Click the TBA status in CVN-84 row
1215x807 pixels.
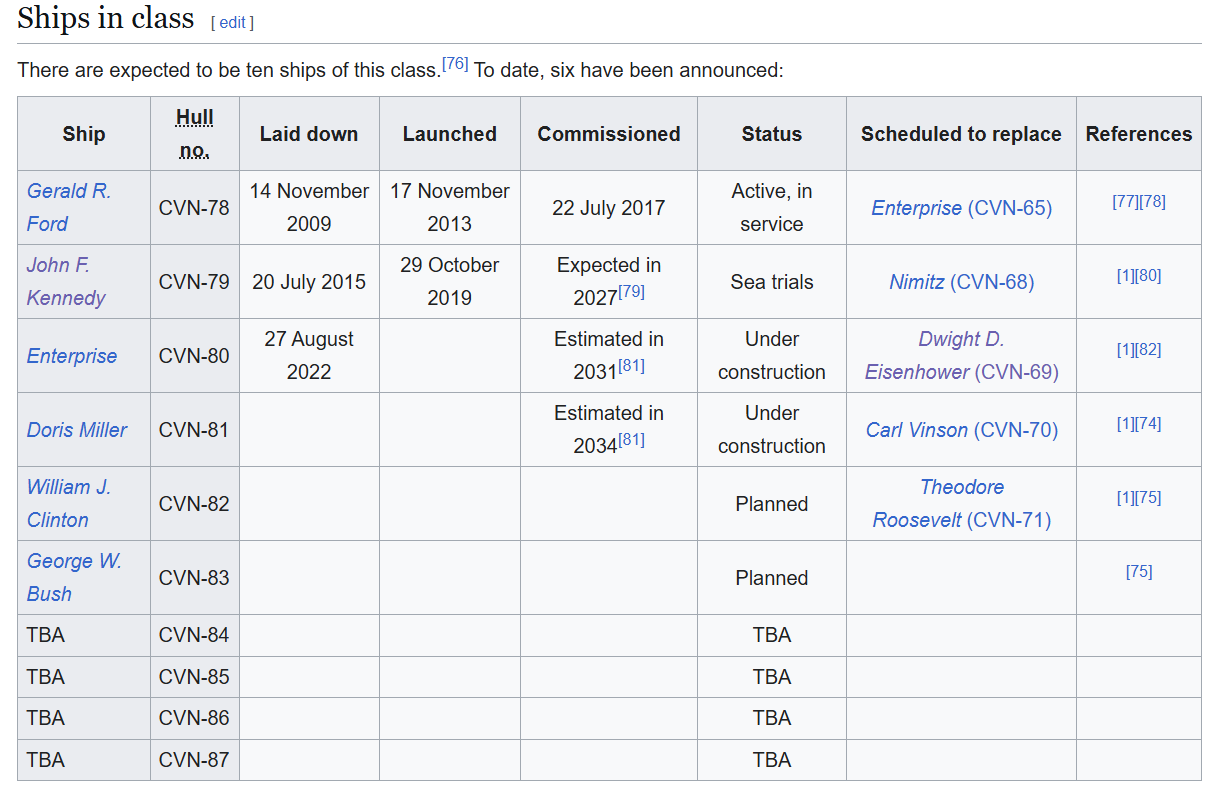772,635
